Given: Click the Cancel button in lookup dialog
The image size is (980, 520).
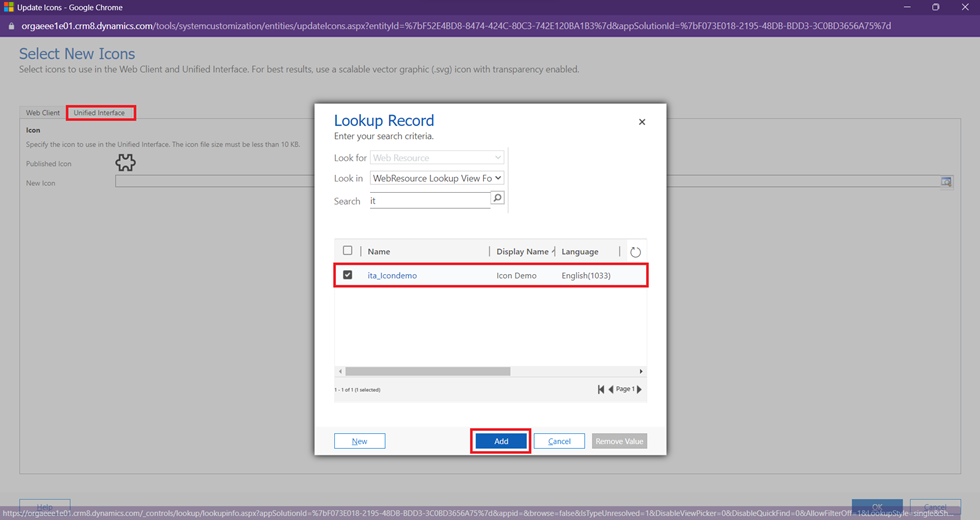Looking at the screenshot, I should click(x=559, y=441).
